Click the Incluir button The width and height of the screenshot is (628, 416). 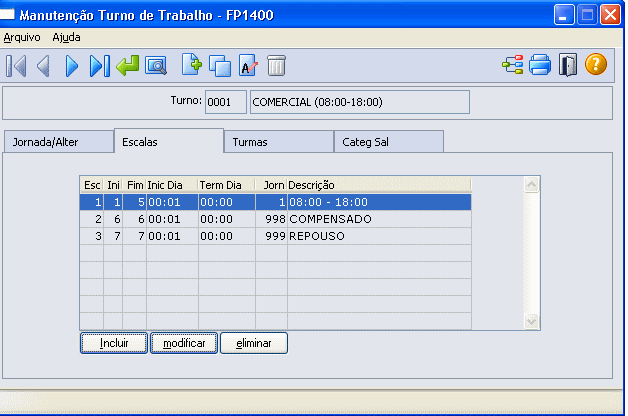(114, 343)
